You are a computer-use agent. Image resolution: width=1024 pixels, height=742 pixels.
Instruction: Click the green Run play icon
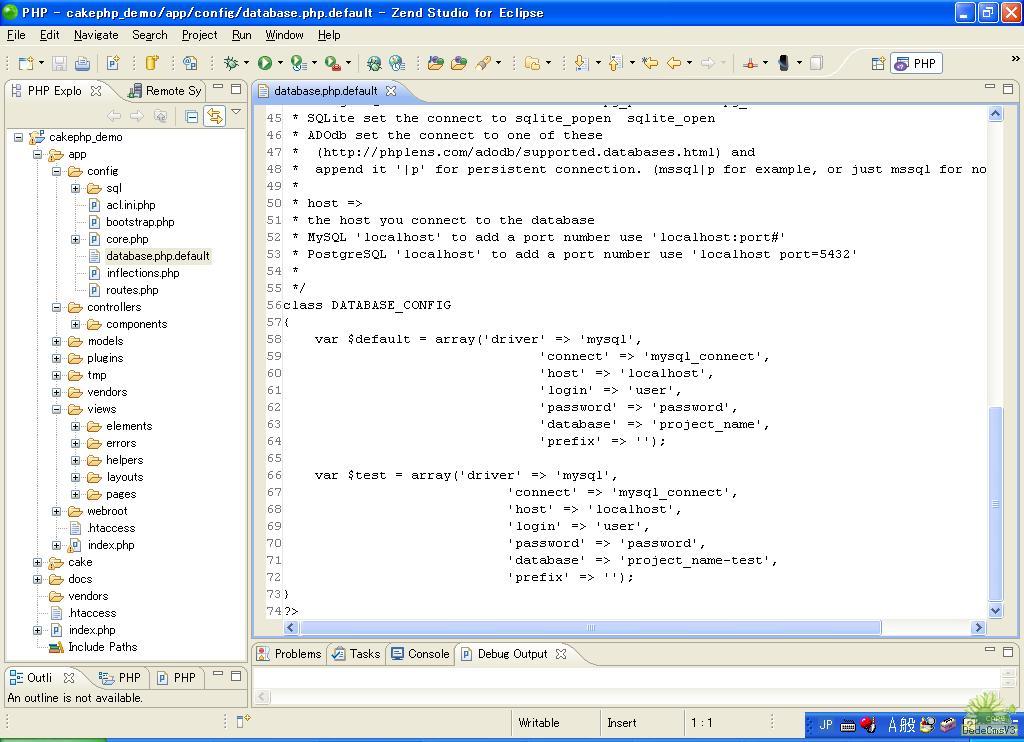264,63
